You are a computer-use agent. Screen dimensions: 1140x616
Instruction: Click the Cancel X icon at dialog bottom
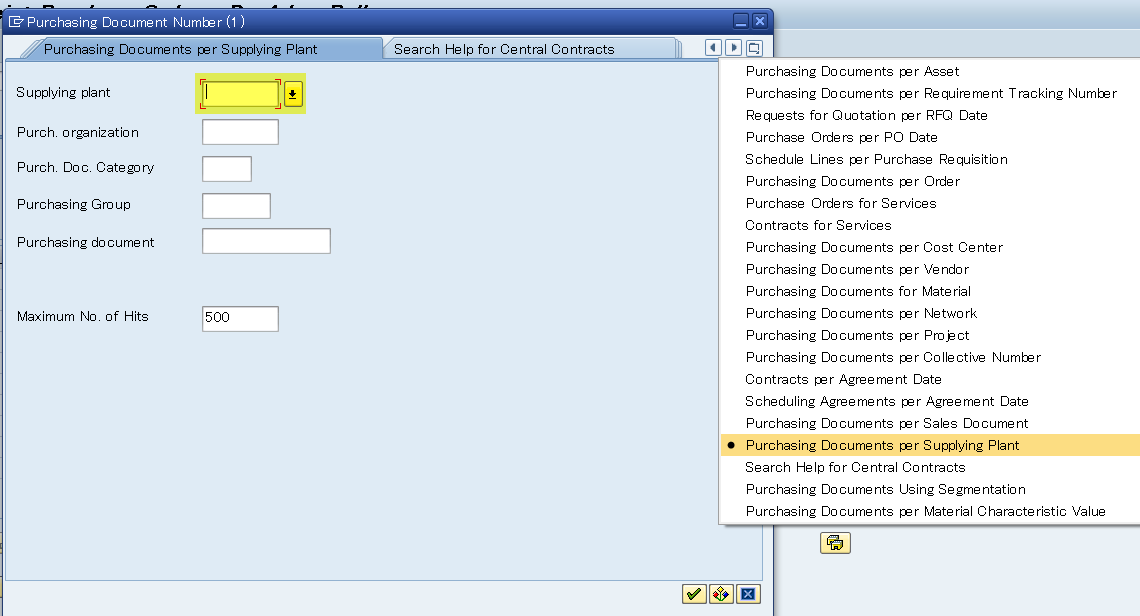pyautogui.click(x=747, y=594)
